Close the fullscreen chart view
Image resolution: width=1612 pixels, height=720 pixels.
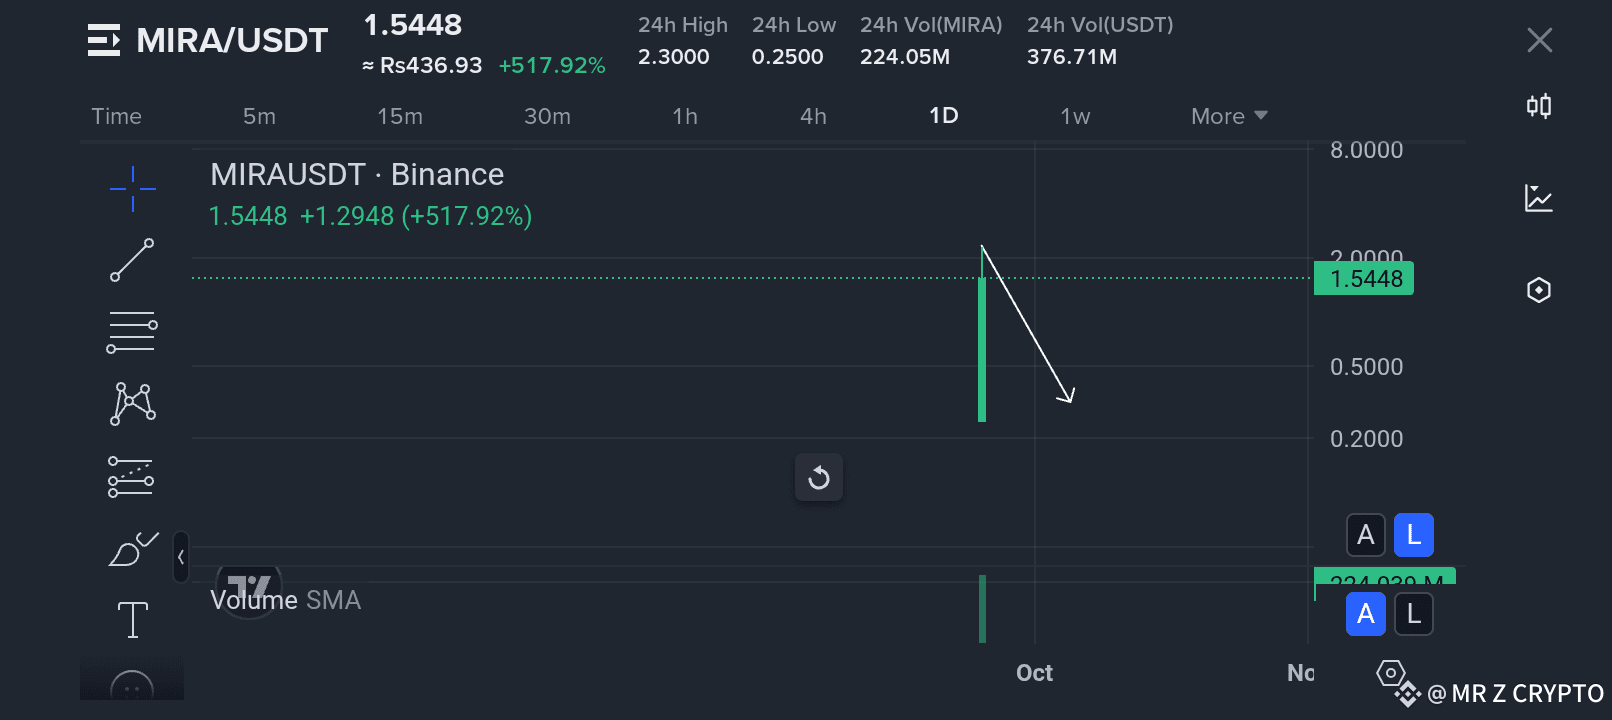(1539, 40)
